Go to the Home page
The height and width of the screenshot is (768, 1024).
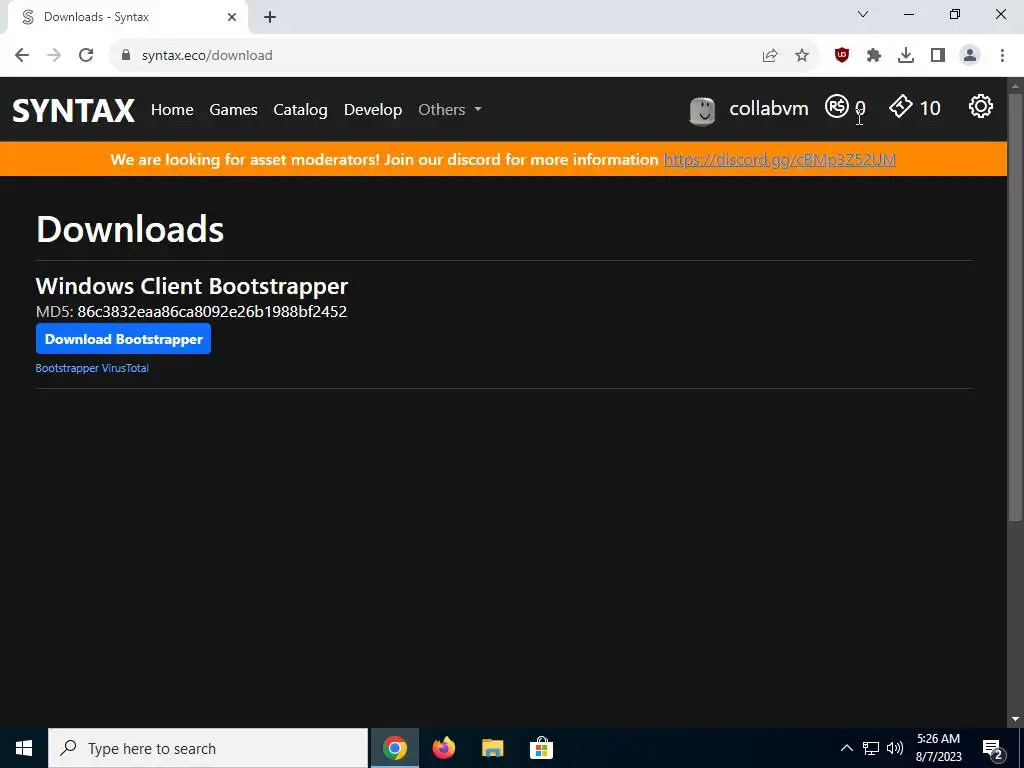tap(172, 110)
